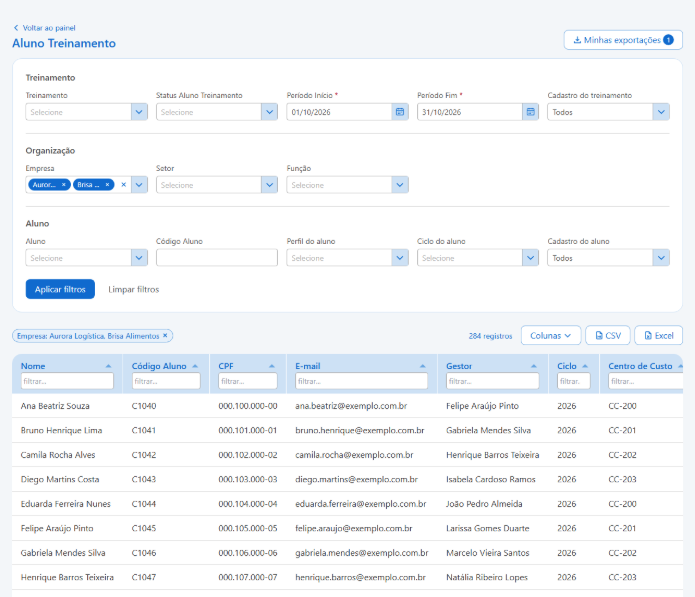Sort by Código Aluno arrow icon
695x597 pixels.
[x=195, y=366]
